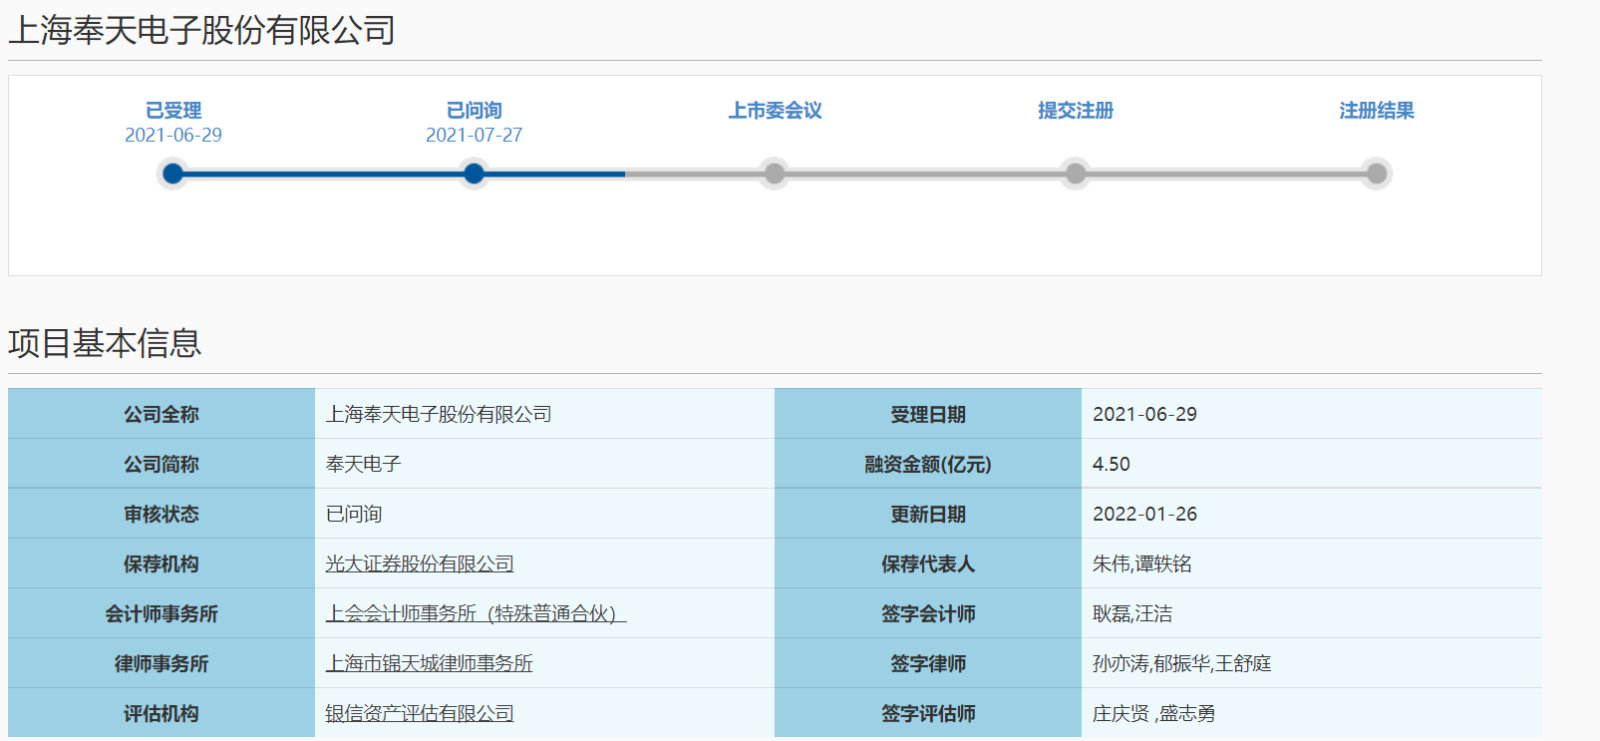1600x741 pixels.
Task: Select the 提交注册 stage label
Action: pos(1075,111)
